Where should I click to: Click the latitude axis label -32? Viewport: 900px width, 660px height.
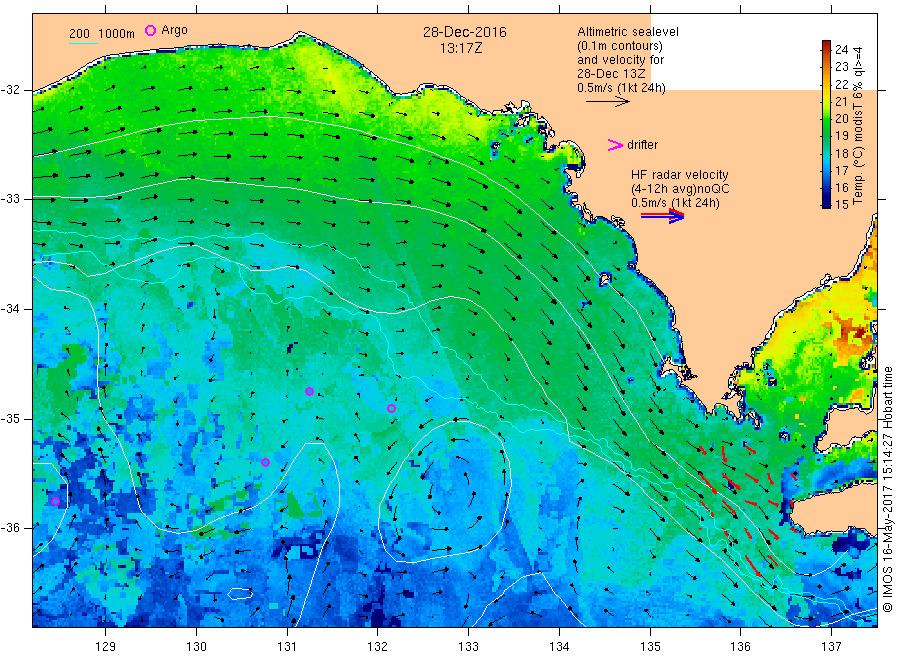pos(10,90)
